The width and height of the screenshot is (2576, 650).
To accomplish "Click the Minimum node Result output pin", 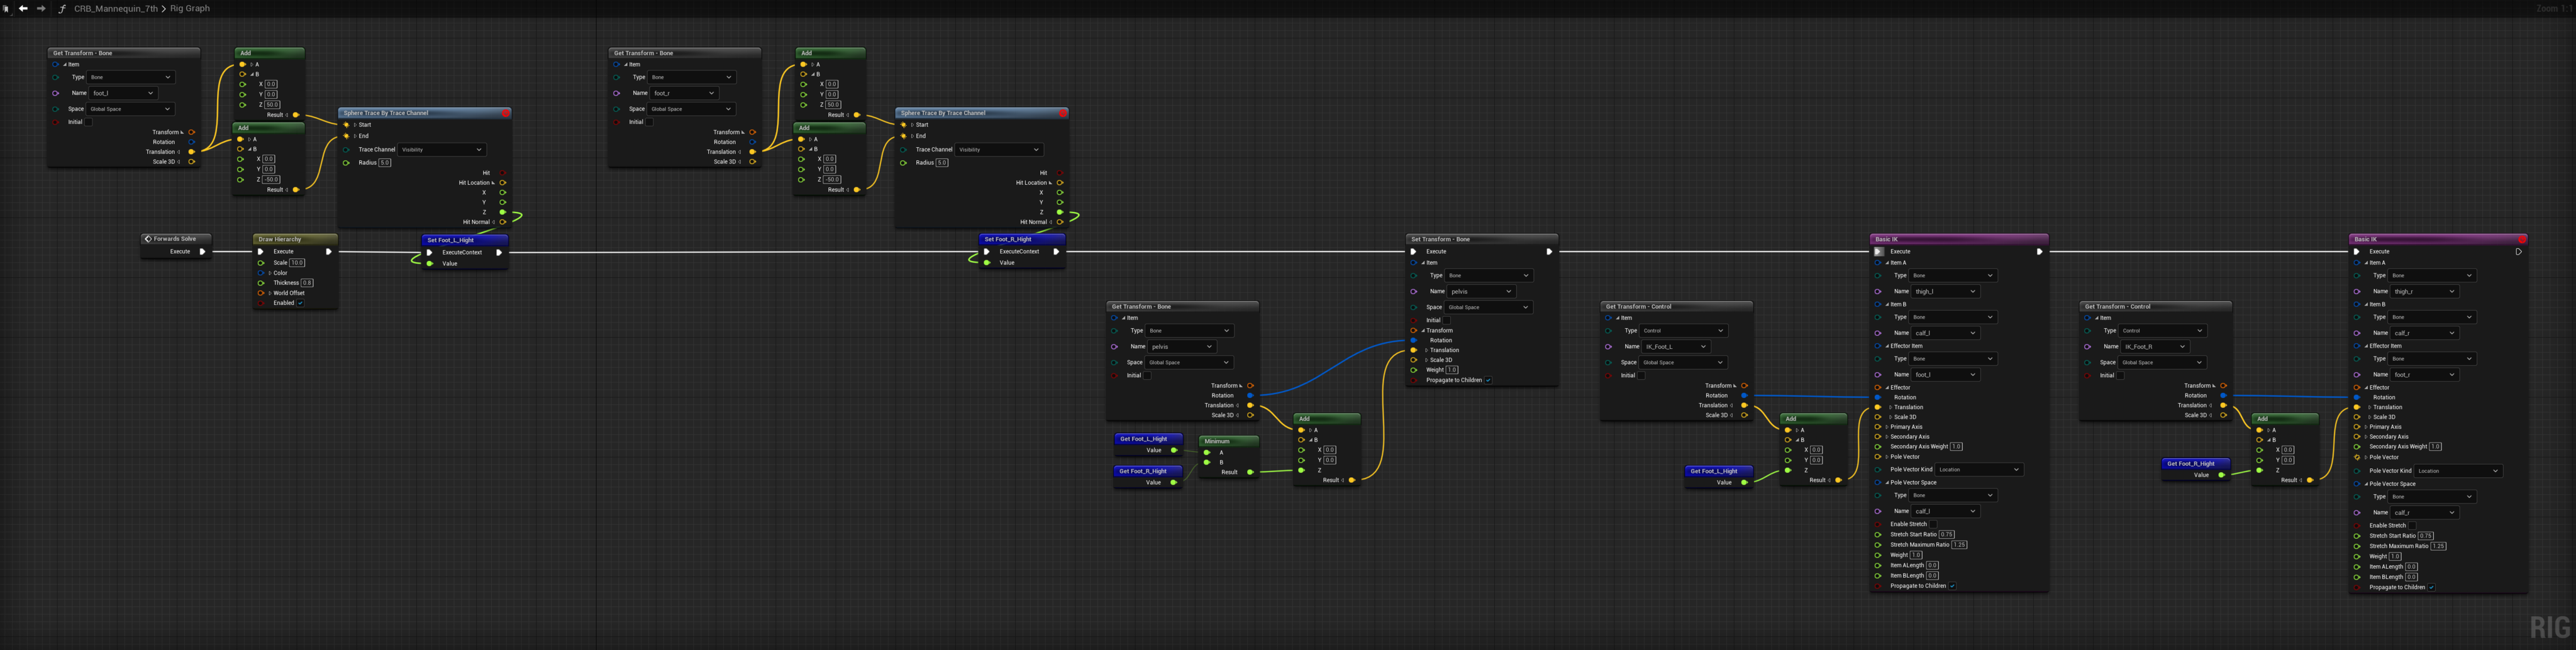I will (x=1250, y=472).
